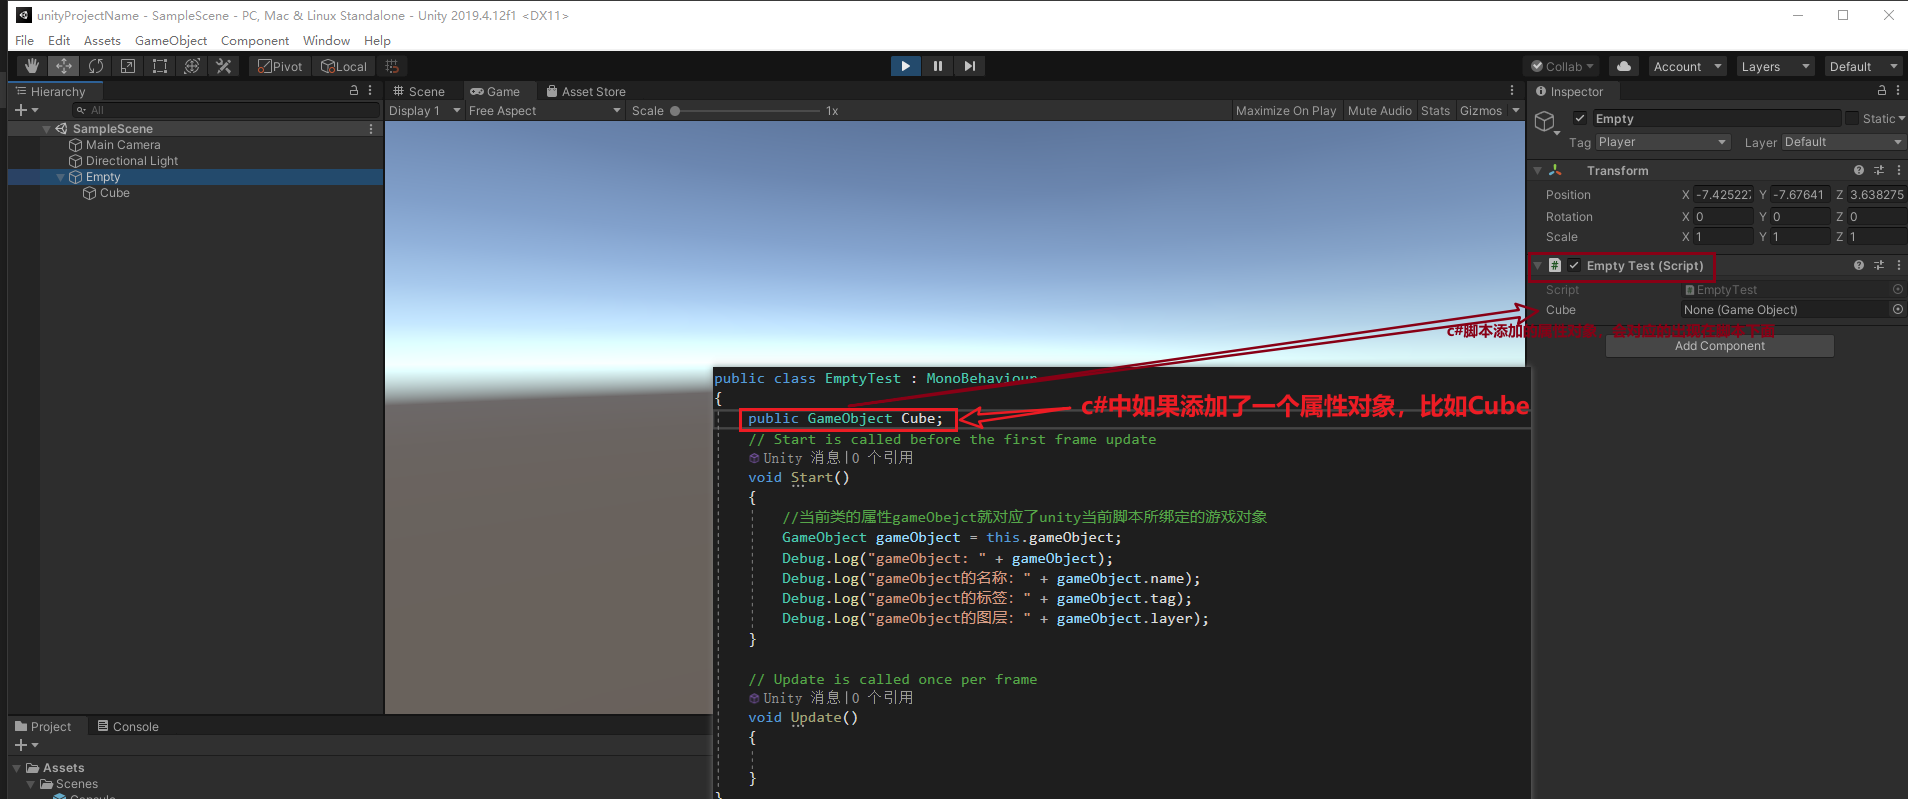Open the cloud services icon
Viewport: 1908px width, 799px height.
tap(1624, 66)
